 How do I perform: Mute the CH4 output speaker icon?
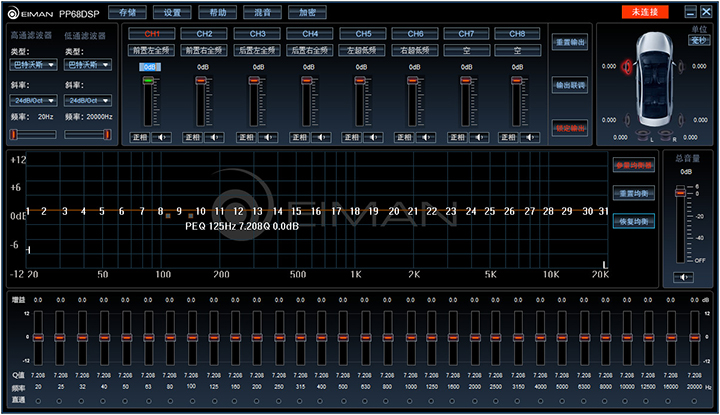pos(321,137)
